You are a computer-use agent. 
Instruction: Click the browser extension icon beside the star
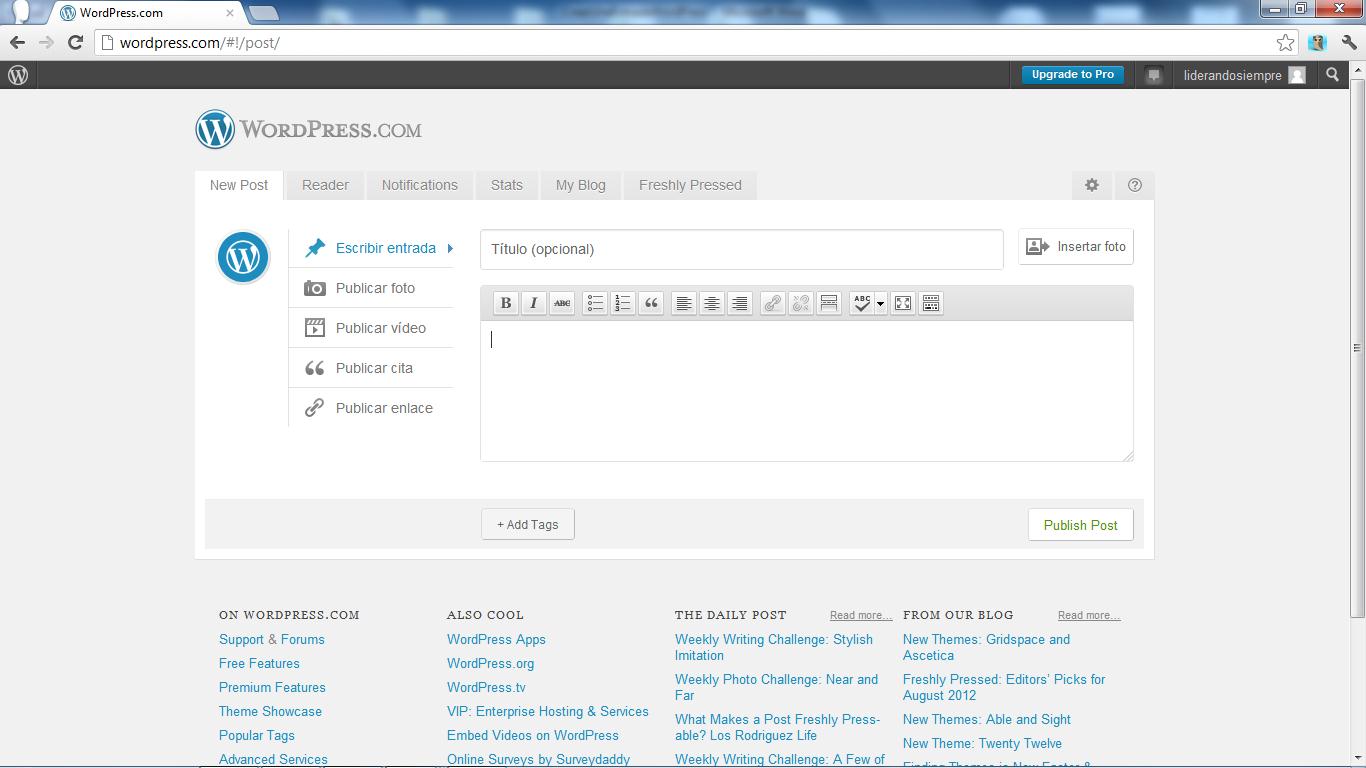pyautogui.click(x=1317, y=42)
